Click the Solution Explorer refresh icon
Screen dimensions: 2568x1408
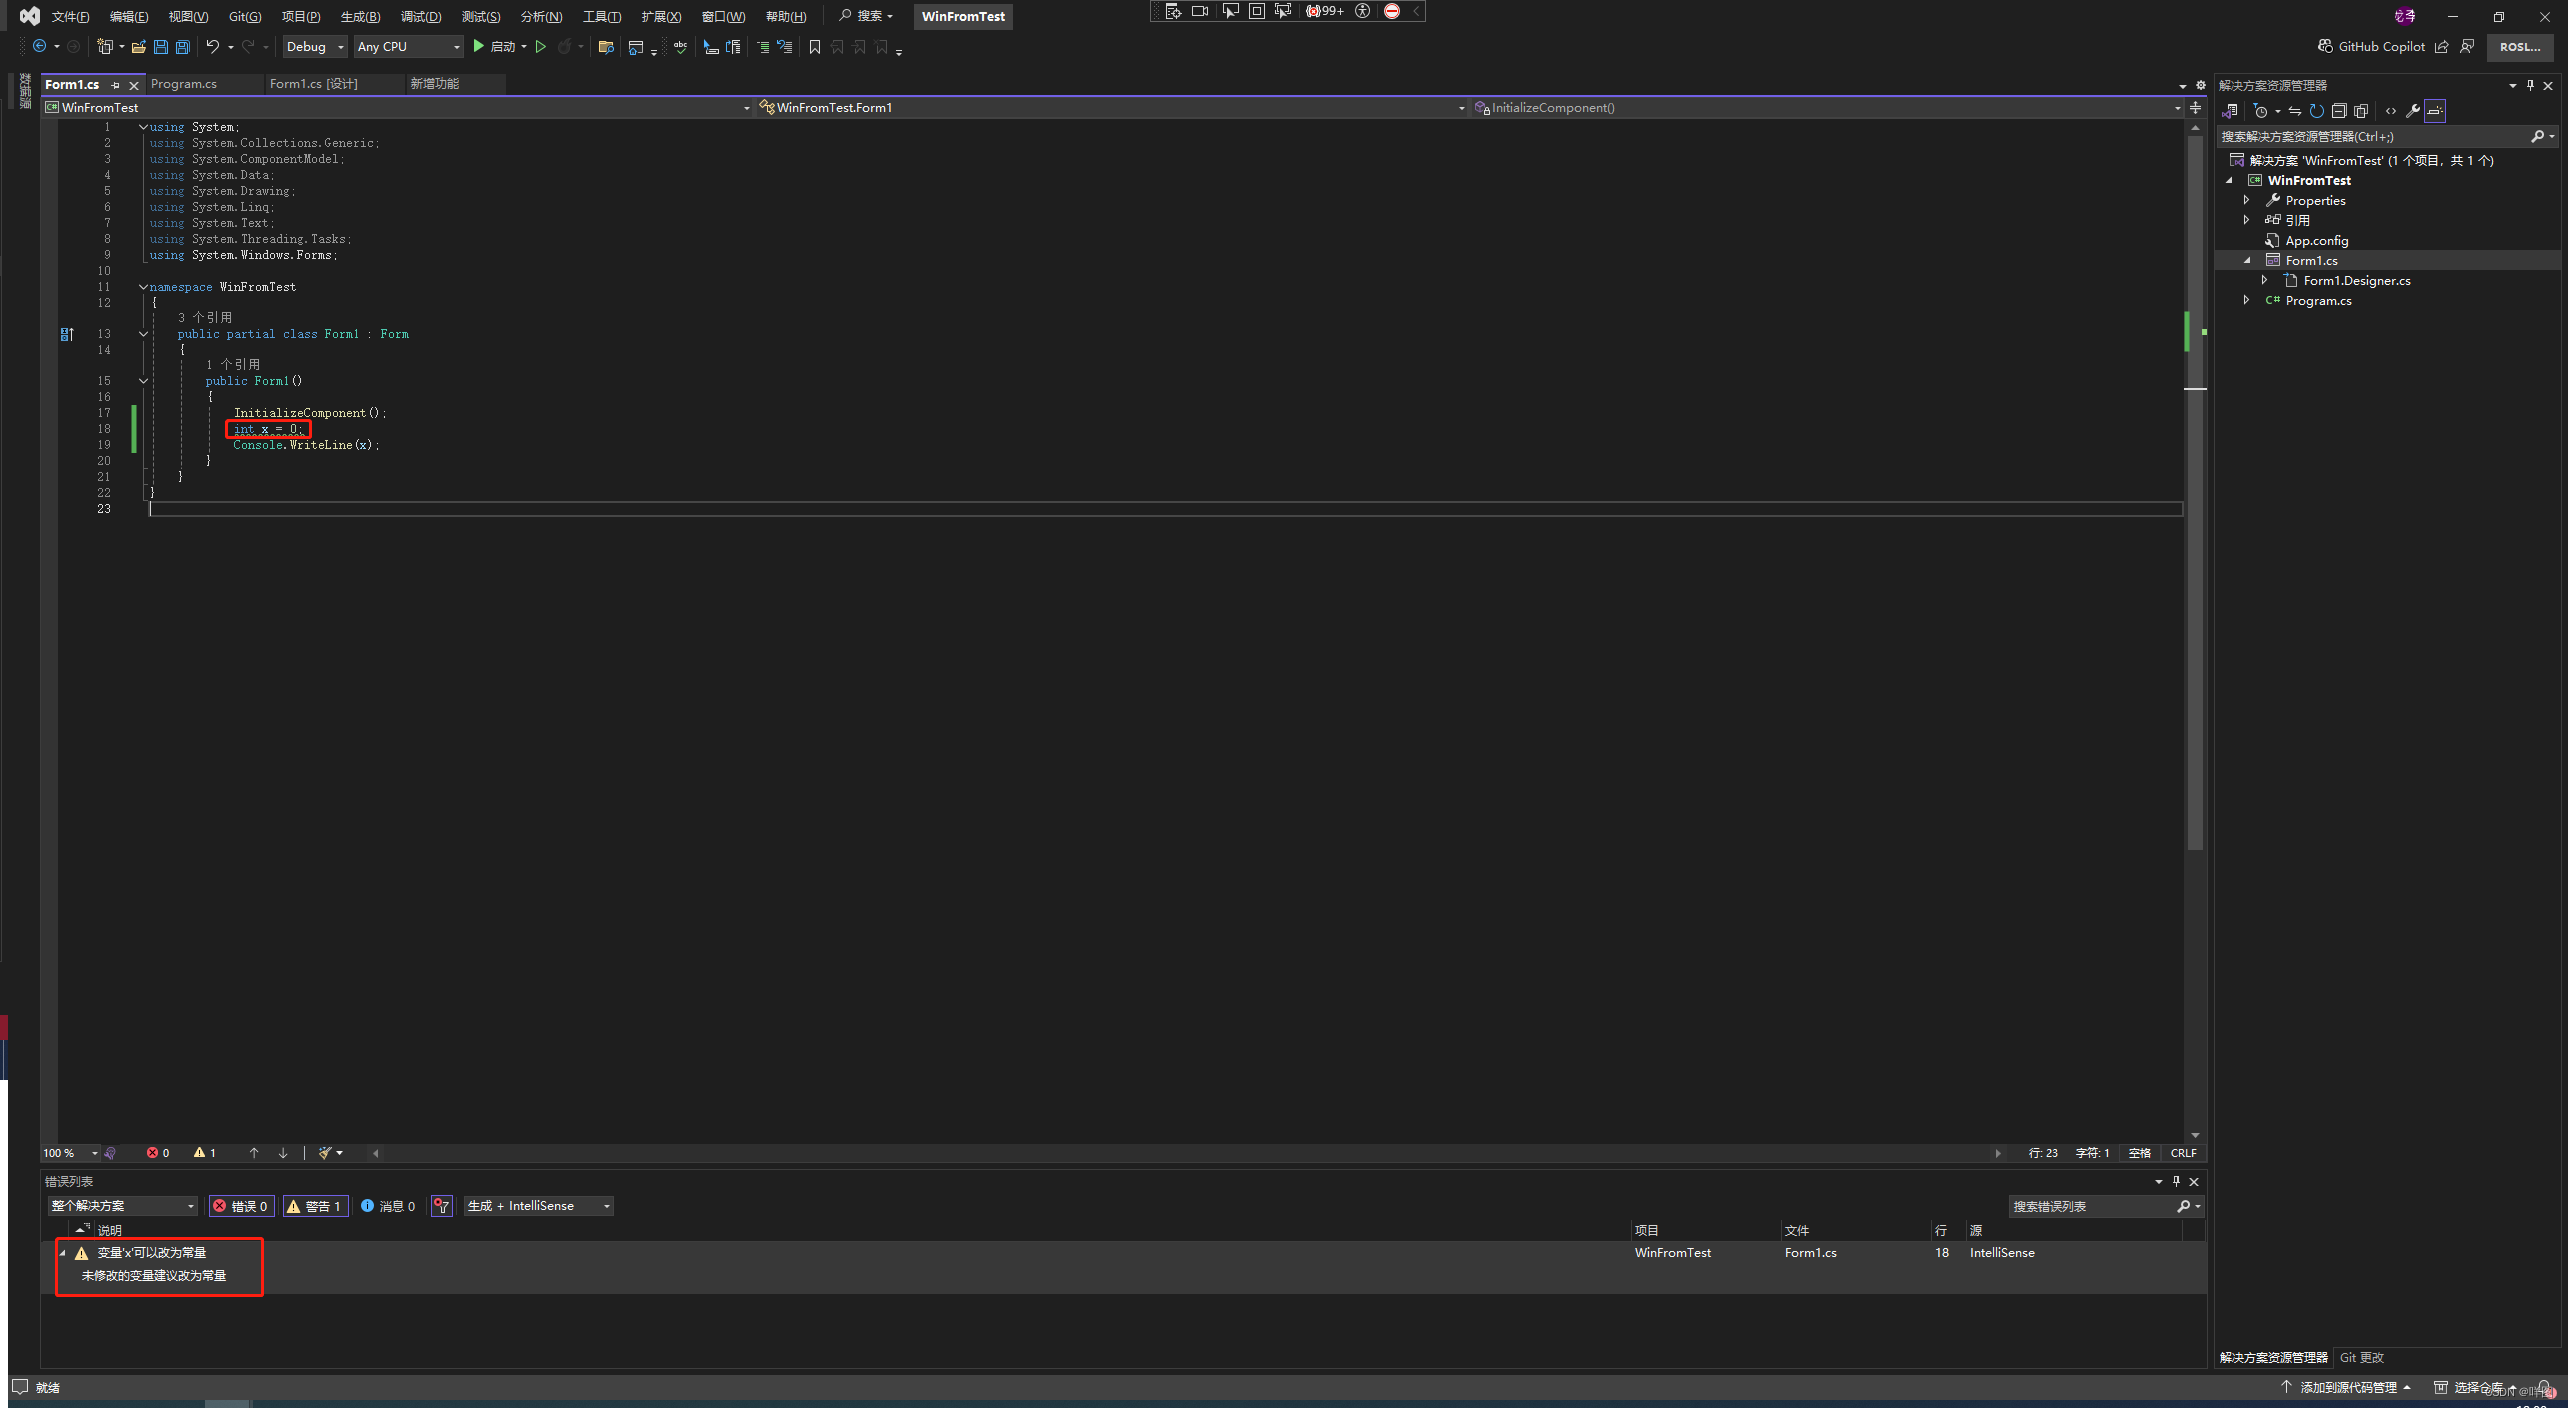tap(2316, 111)
